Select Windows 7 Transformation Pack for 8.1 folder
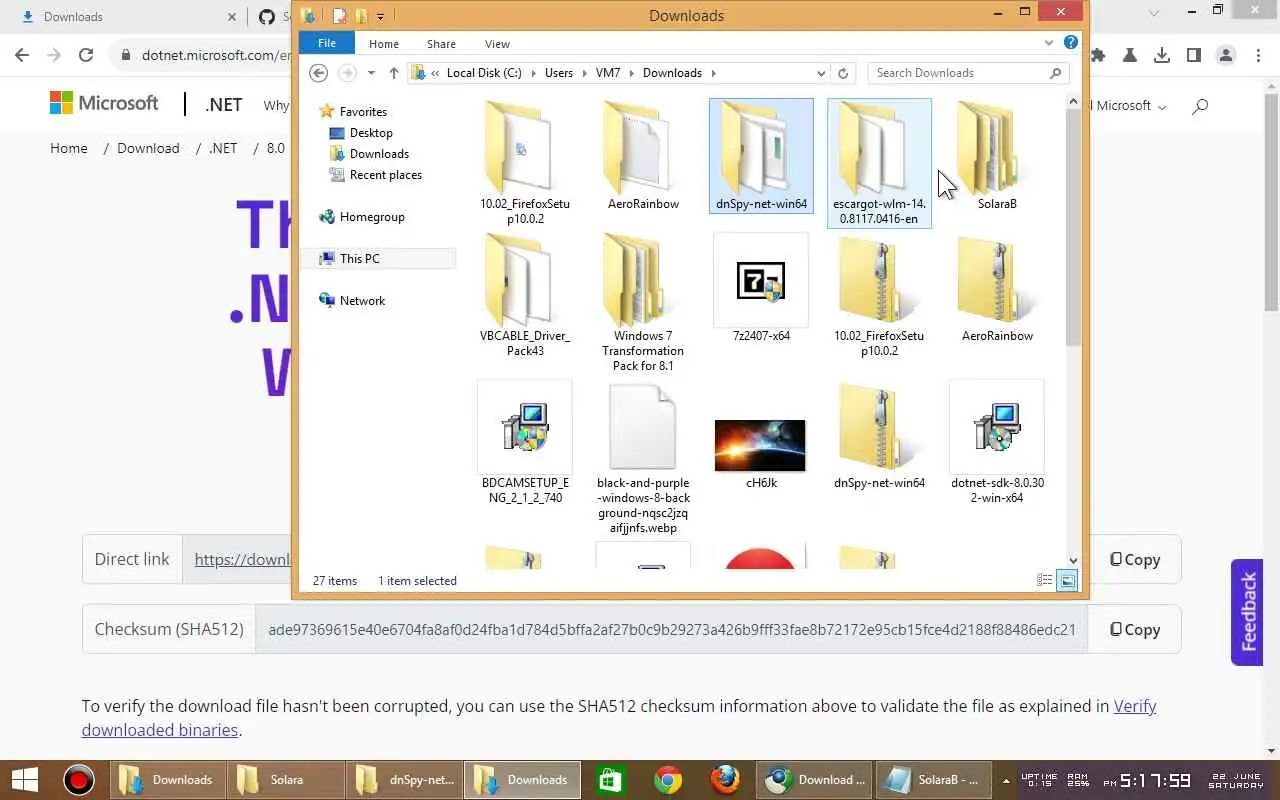The height and width of the screenshot is (800, 1280). coord(643,303)
